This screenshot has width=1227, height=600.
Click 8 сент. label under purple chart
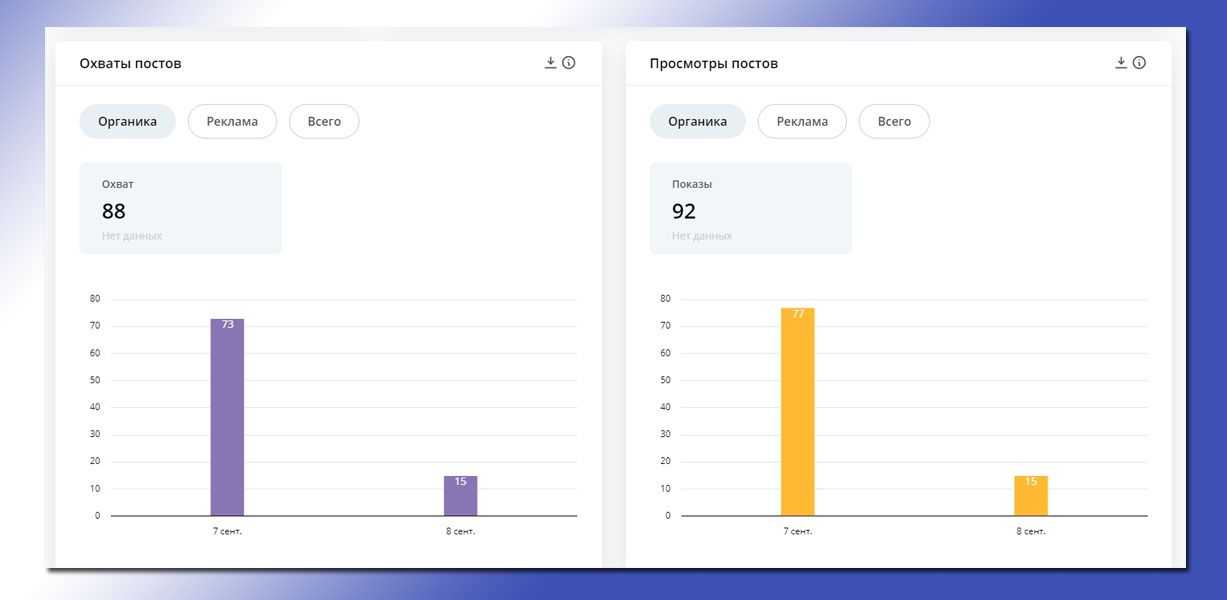click(461, 531)
